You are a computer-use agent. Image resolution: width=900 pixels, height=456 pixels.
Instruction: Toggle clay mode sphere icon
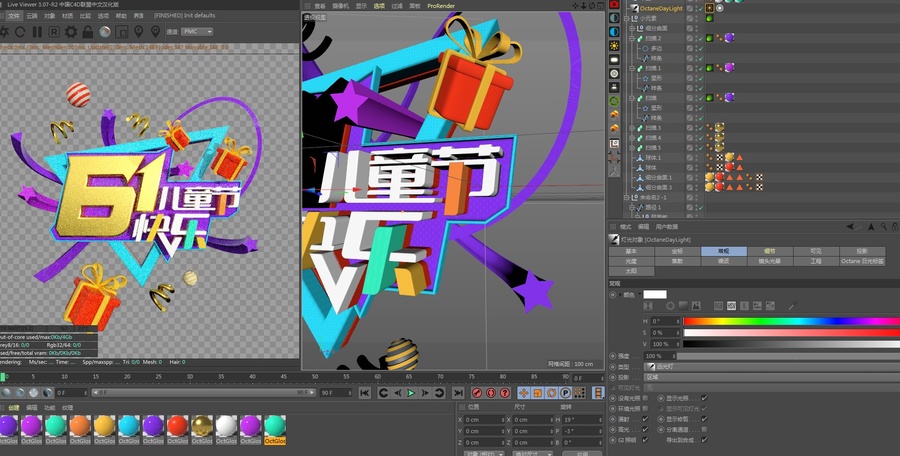click(105, 32)
